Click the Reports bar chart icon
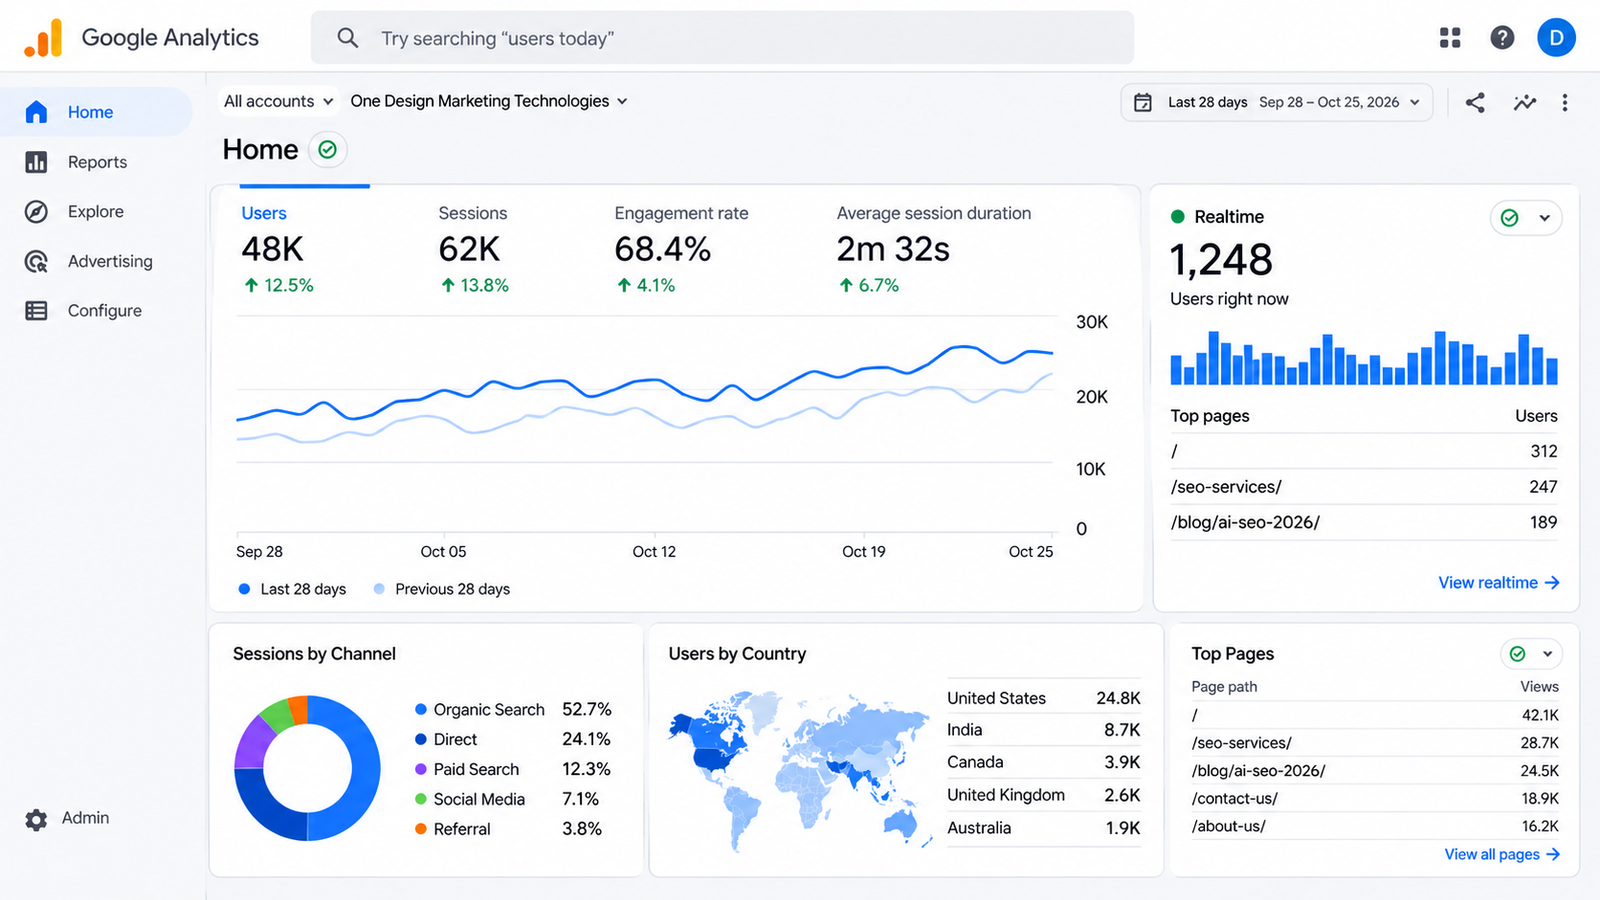Image resolution: width=1600 pixels, height=900 pixels. [36, 162]
